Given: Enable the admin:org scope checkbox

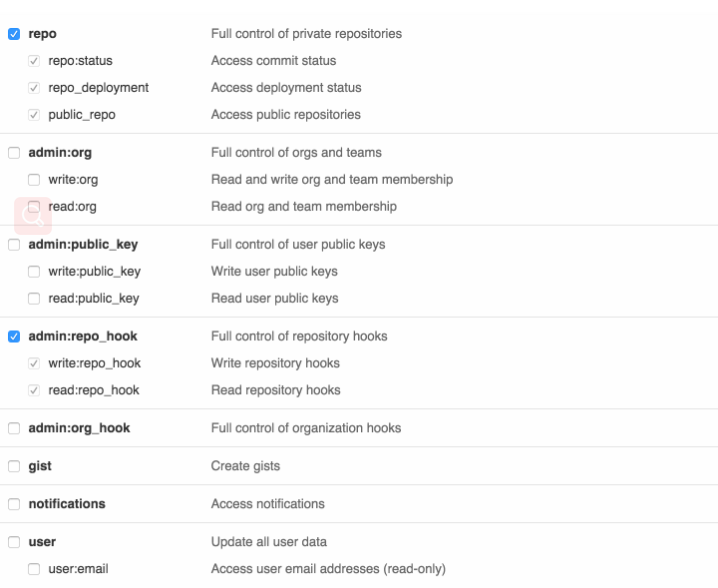Looking at the screenshot, I should click(13, 153).
